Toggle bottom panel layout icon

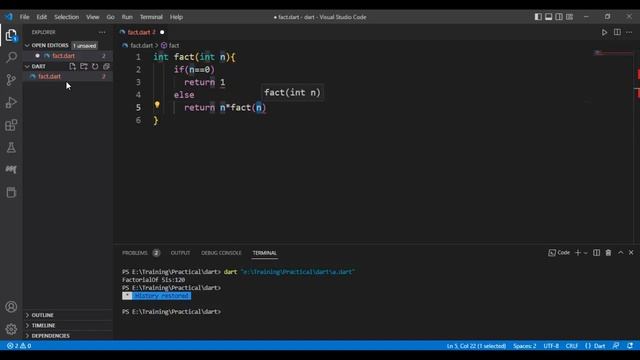pos(549,17)
